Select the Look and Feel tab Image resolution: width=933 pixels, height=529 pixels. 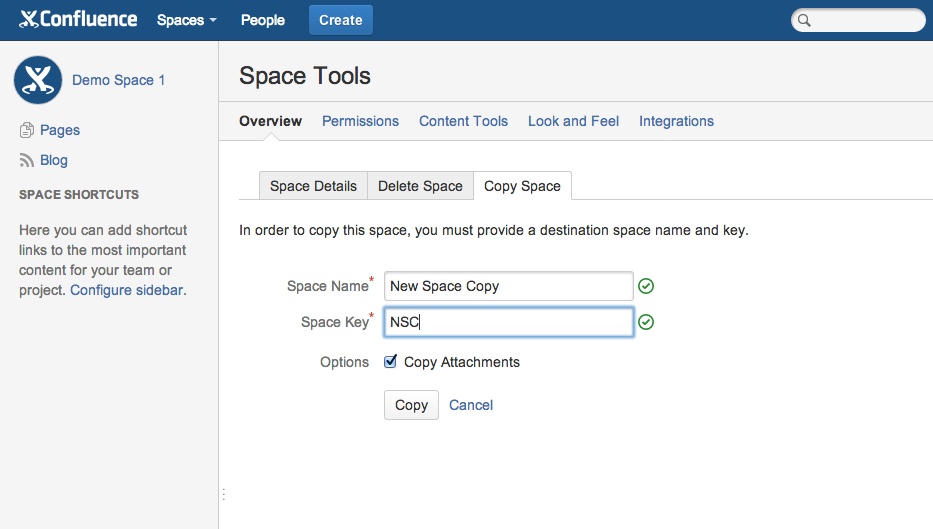point(573,121)
